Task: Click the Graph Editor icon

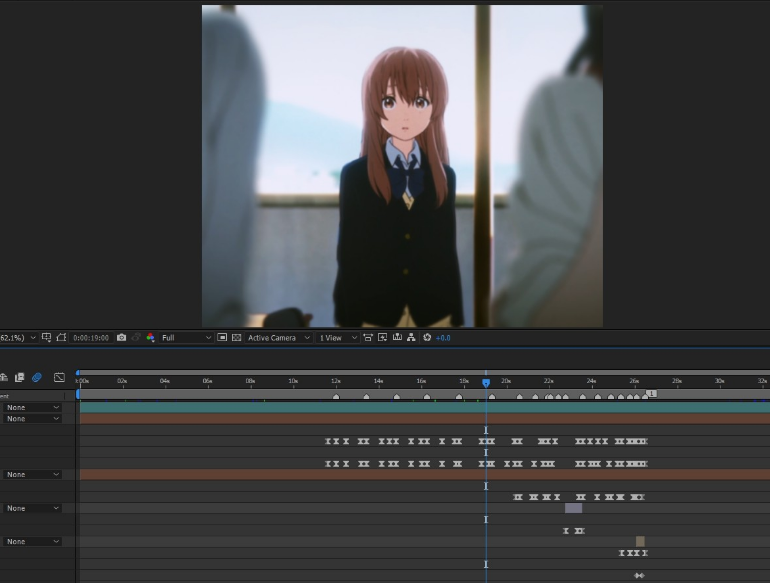Action: (x=59, y=377)
